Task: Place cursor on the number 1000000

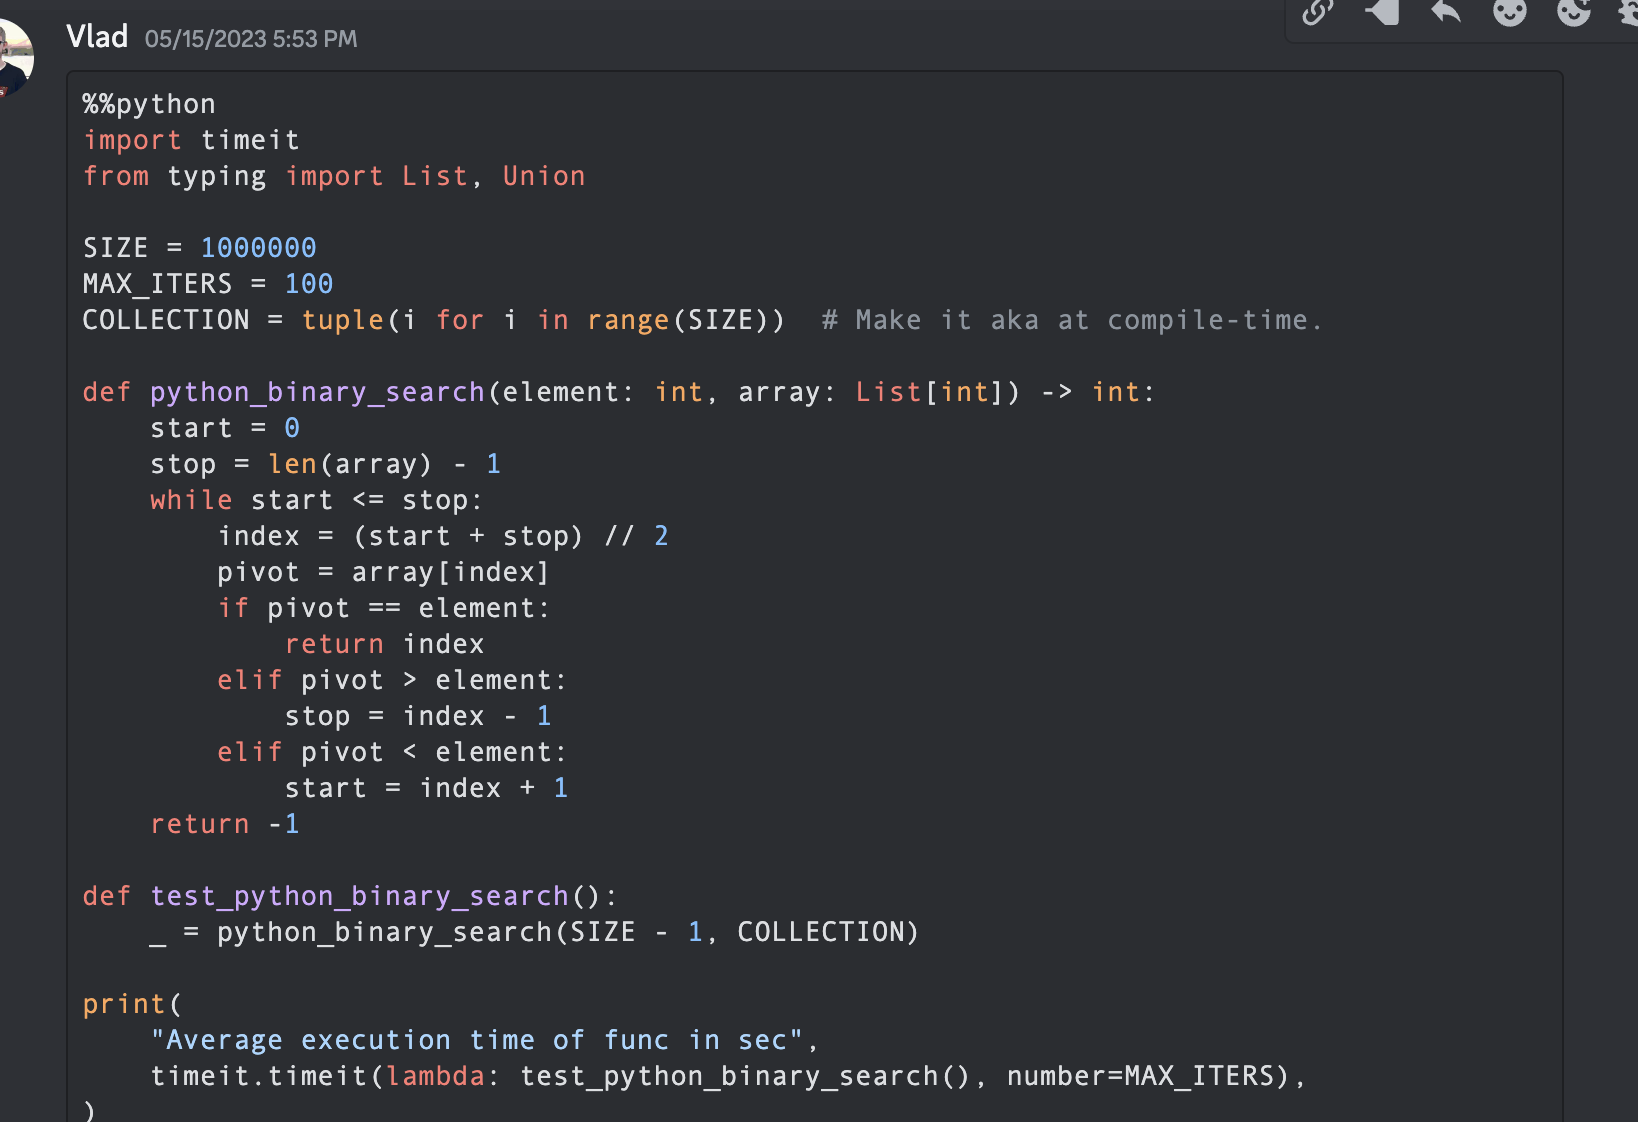Action: click(258, 248)
